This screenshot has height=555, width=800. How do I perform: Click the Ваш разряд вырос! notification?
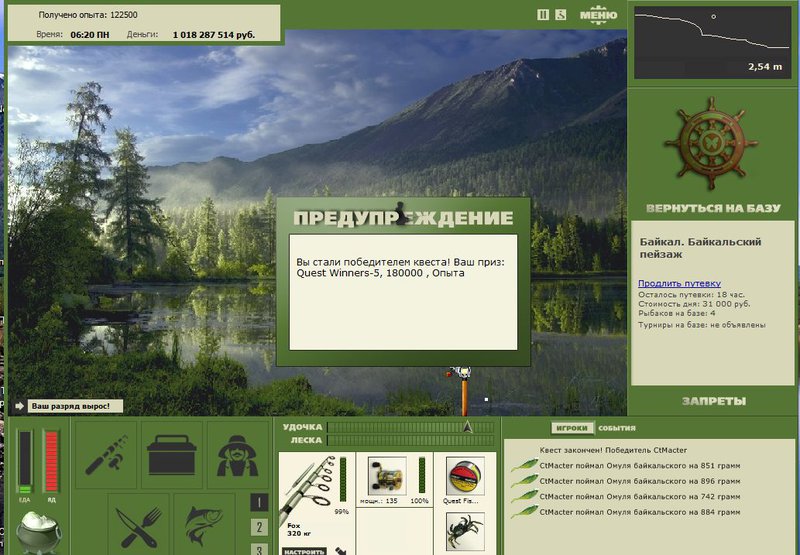coord(75,406)
